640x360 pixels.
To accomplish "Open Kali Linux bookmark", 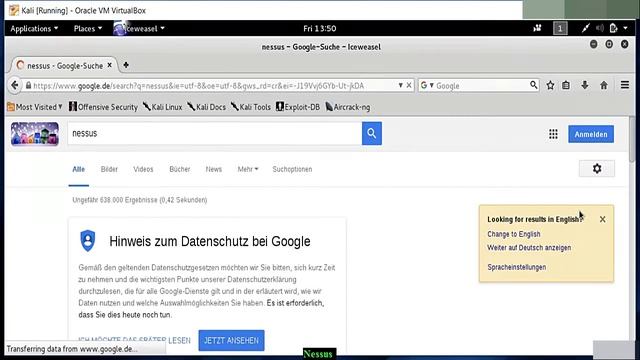I will click(x=162, y=107).
